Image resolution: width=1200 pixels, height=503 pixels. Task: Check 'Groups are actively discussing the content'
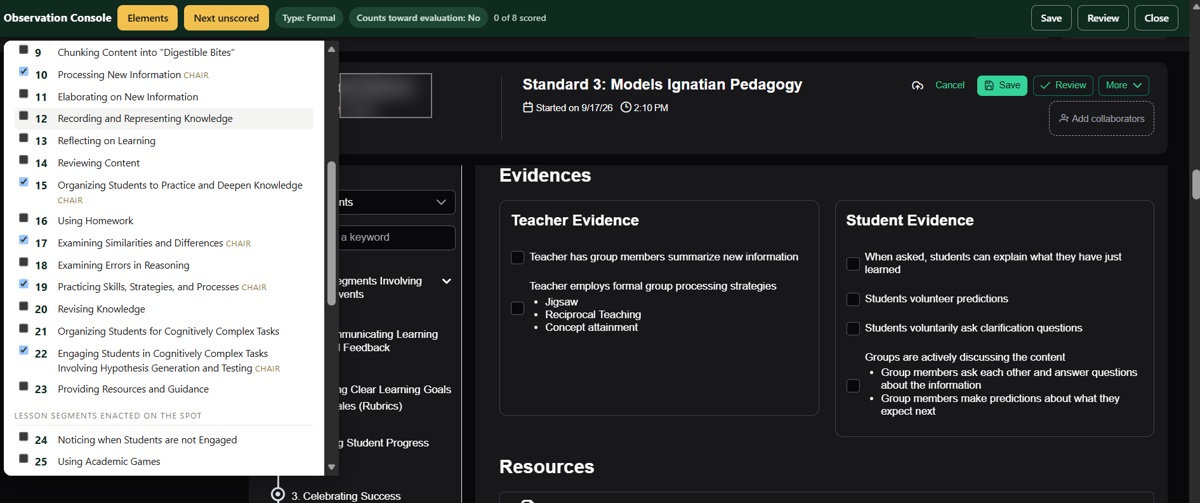853,385
